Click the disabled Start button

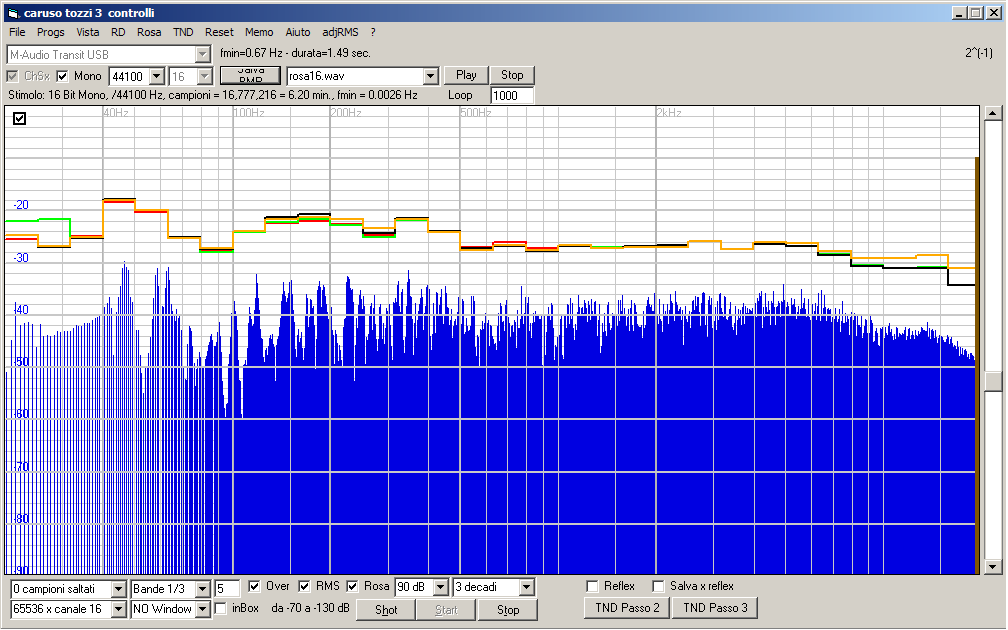446,609
